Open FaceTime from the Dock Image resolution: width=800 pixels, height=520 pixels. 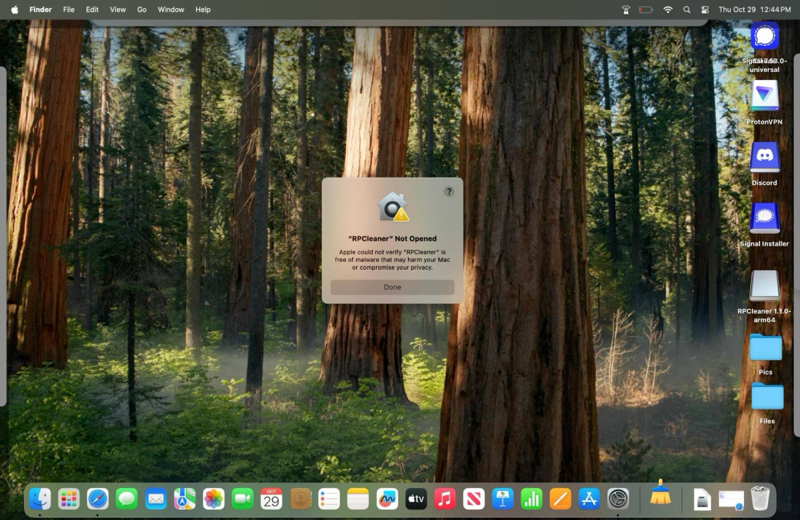coord(242,499)
